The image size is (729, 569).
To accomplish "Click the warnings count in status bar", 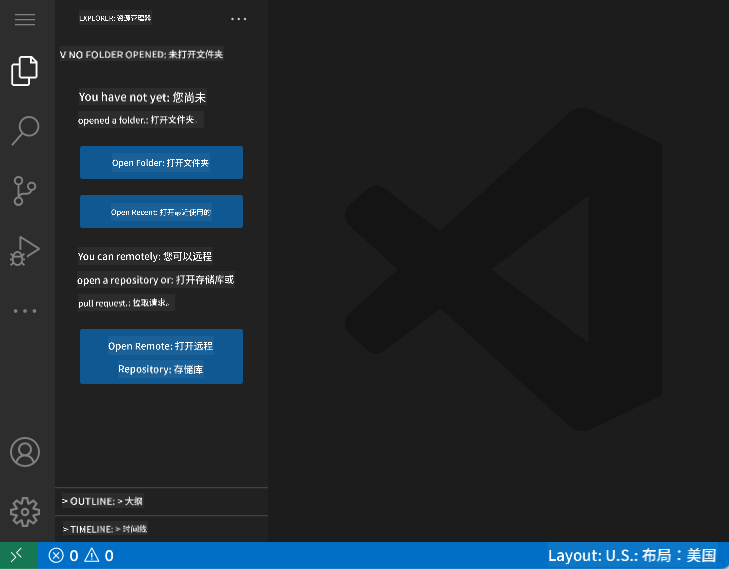I will click(99, 555).
